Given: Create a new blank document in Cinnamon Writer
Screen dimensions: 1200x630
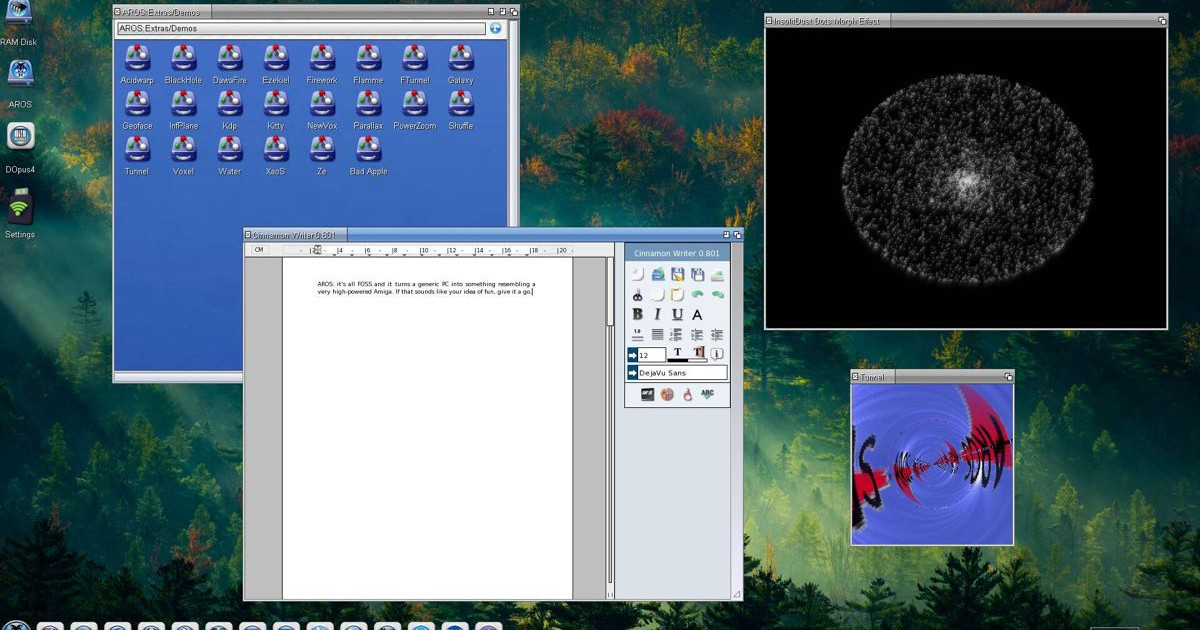Looking at the screenshot, I should (x=637, y=274).
